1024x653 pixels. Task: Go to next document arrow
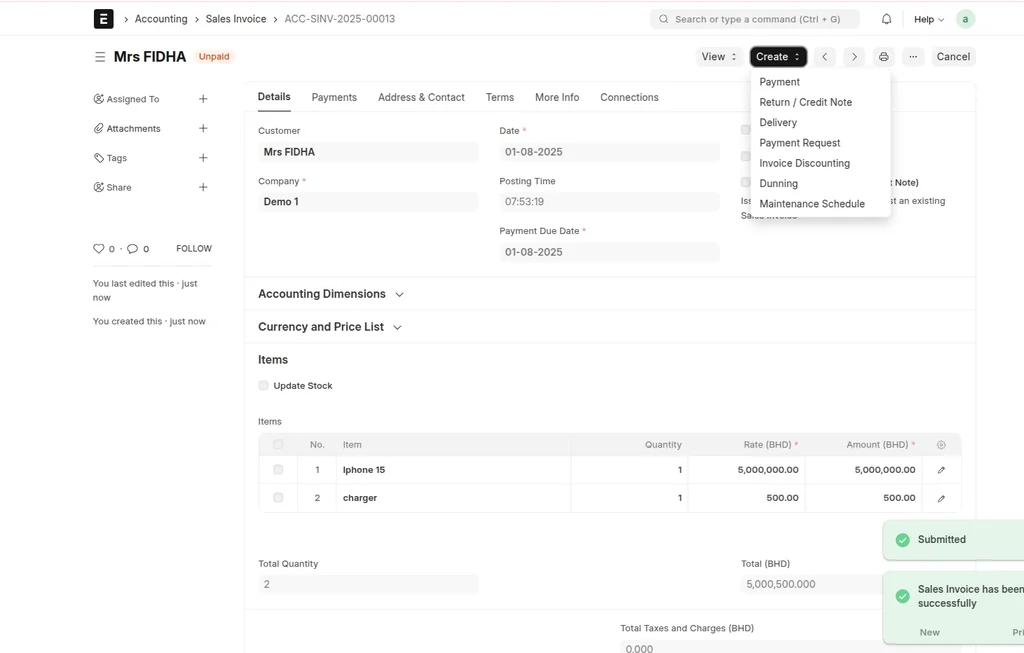pos(854,57)
